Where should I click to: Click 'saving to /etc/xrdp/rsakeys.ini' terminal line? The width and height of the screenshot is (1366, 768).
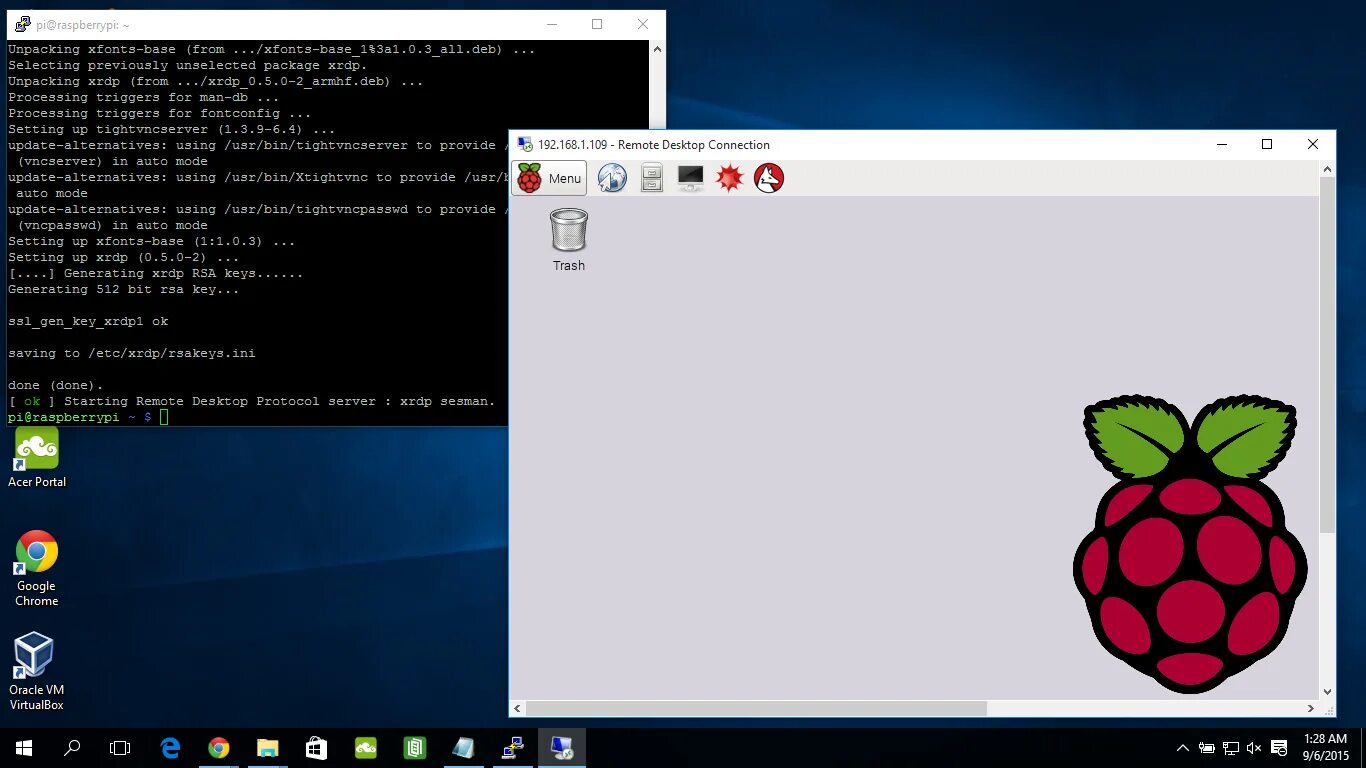(132, 353)
